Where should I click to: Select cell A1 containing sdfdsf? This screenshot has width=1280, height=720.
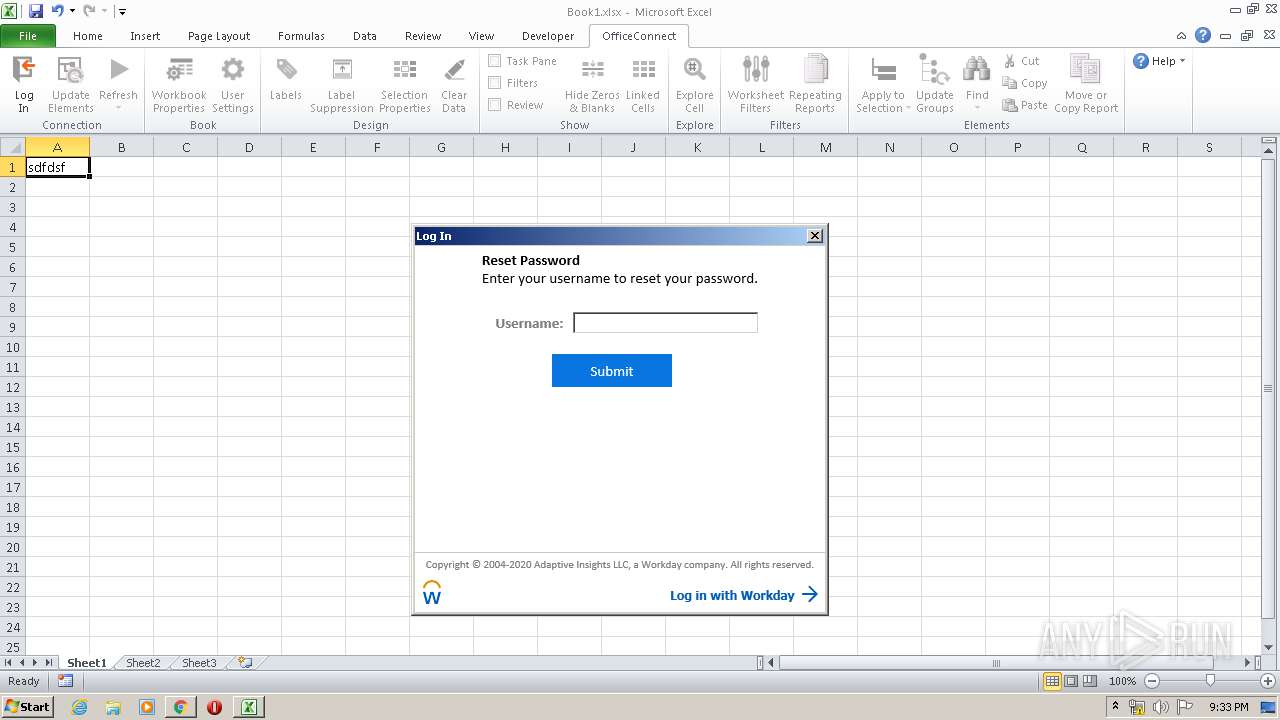(x=57, y=167)
